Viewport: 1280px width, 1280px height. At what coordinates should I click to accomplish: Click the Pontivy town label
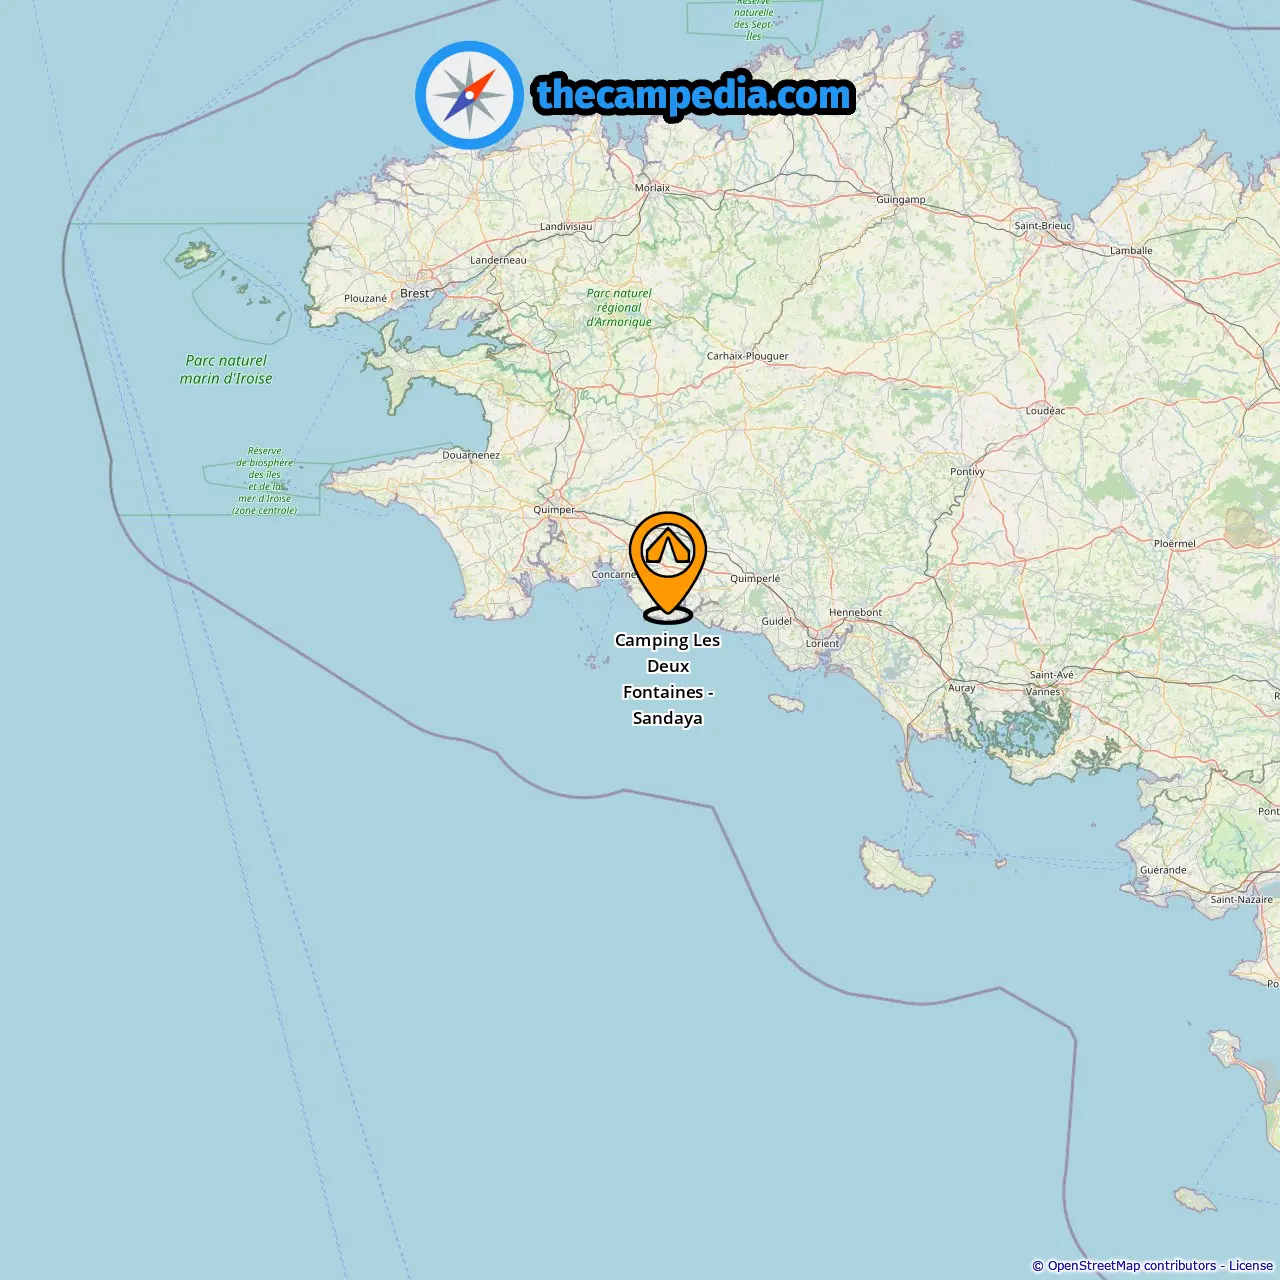tap(967, 471)
